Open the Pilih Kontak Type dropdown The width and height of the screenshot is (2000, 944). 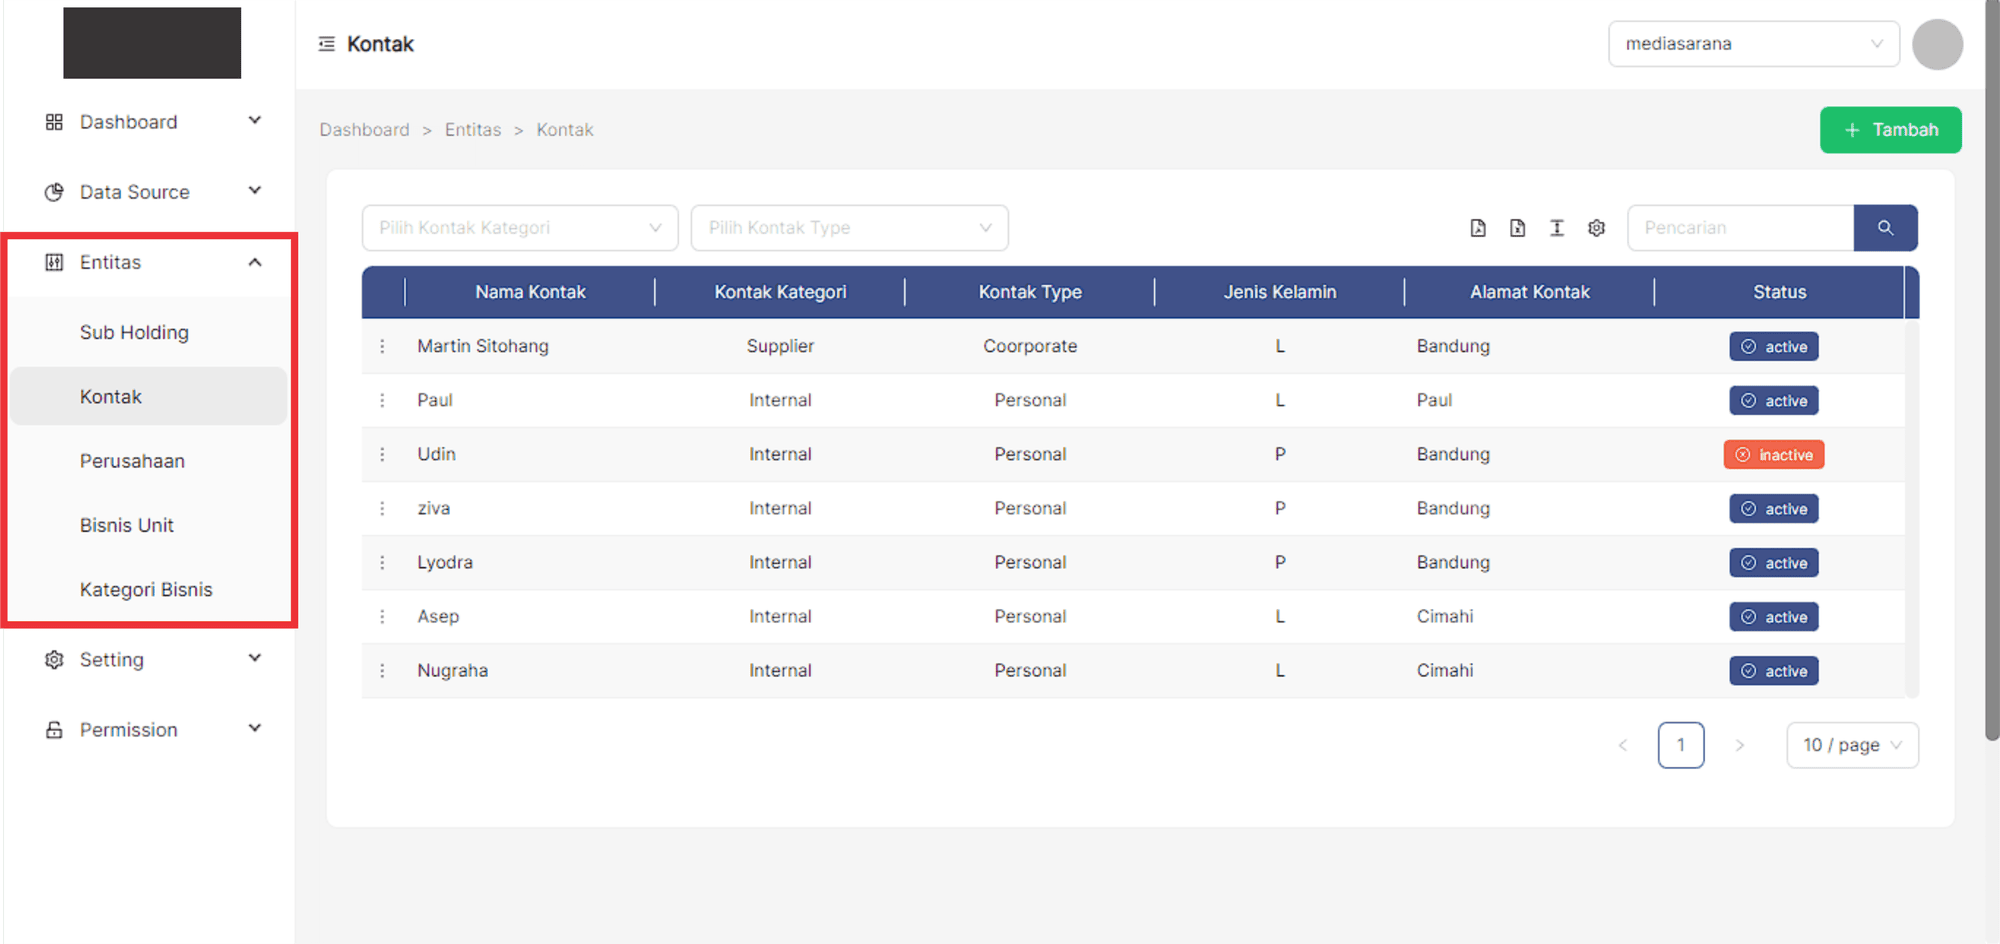[849, 228]
